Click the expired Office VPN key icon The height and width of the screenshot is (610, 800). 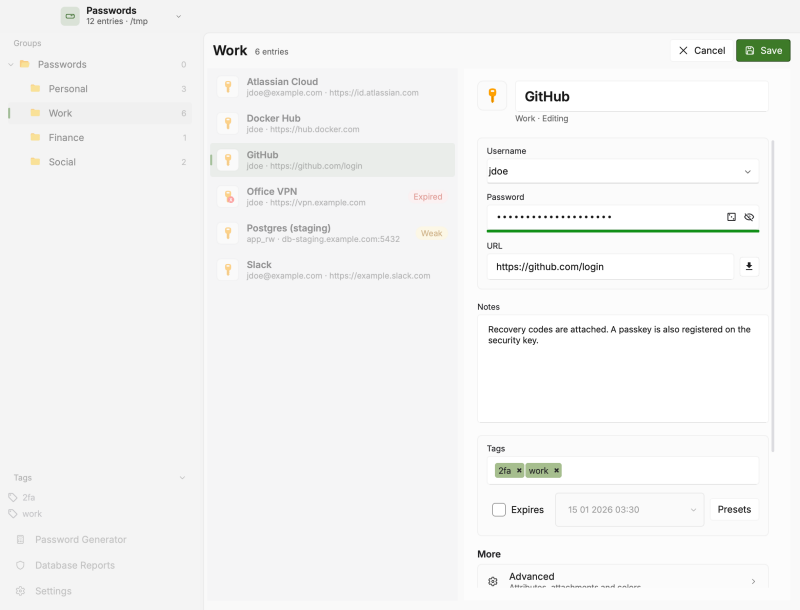click(x=228, y=197)
